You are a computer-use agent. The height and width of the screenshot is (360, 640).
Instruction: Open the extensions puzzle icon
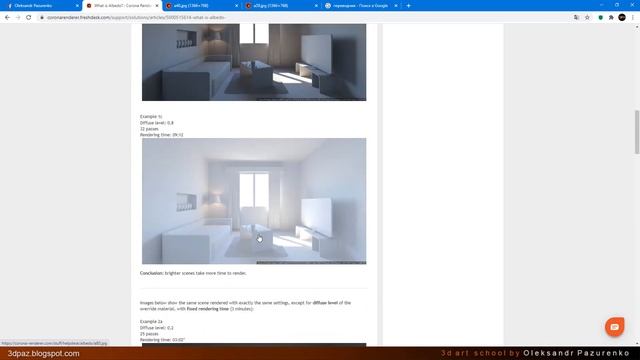(611, 18)
